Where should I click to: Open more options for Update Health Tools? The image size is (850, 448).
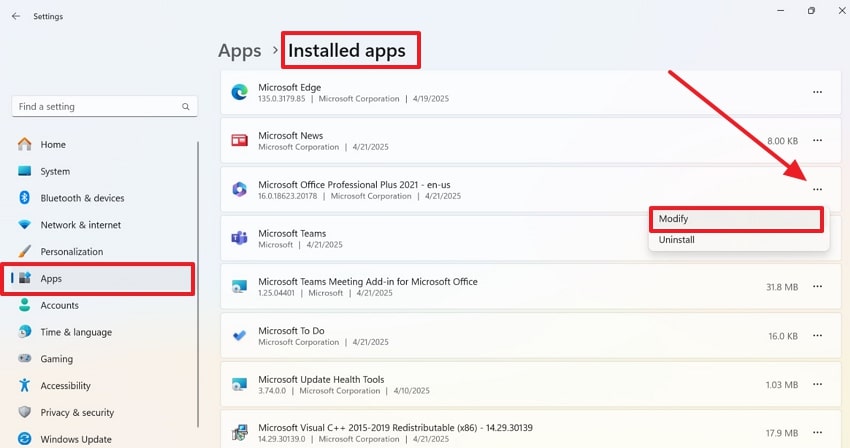(x=817, y=384)
